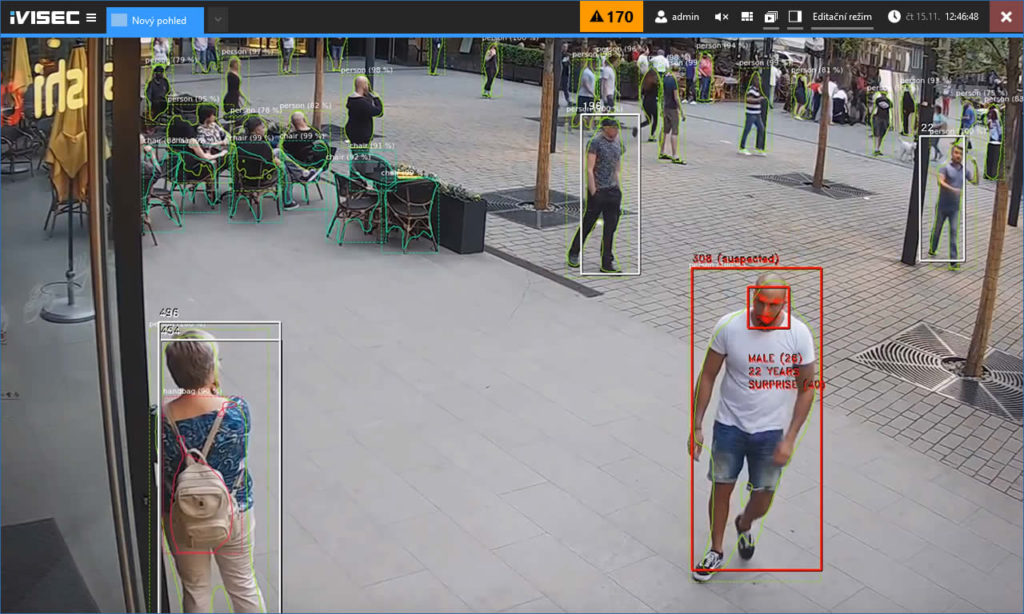This screenshot has height=614, width=1024.
Task: Close the IVISEC application window
Action: [1006, 17]
